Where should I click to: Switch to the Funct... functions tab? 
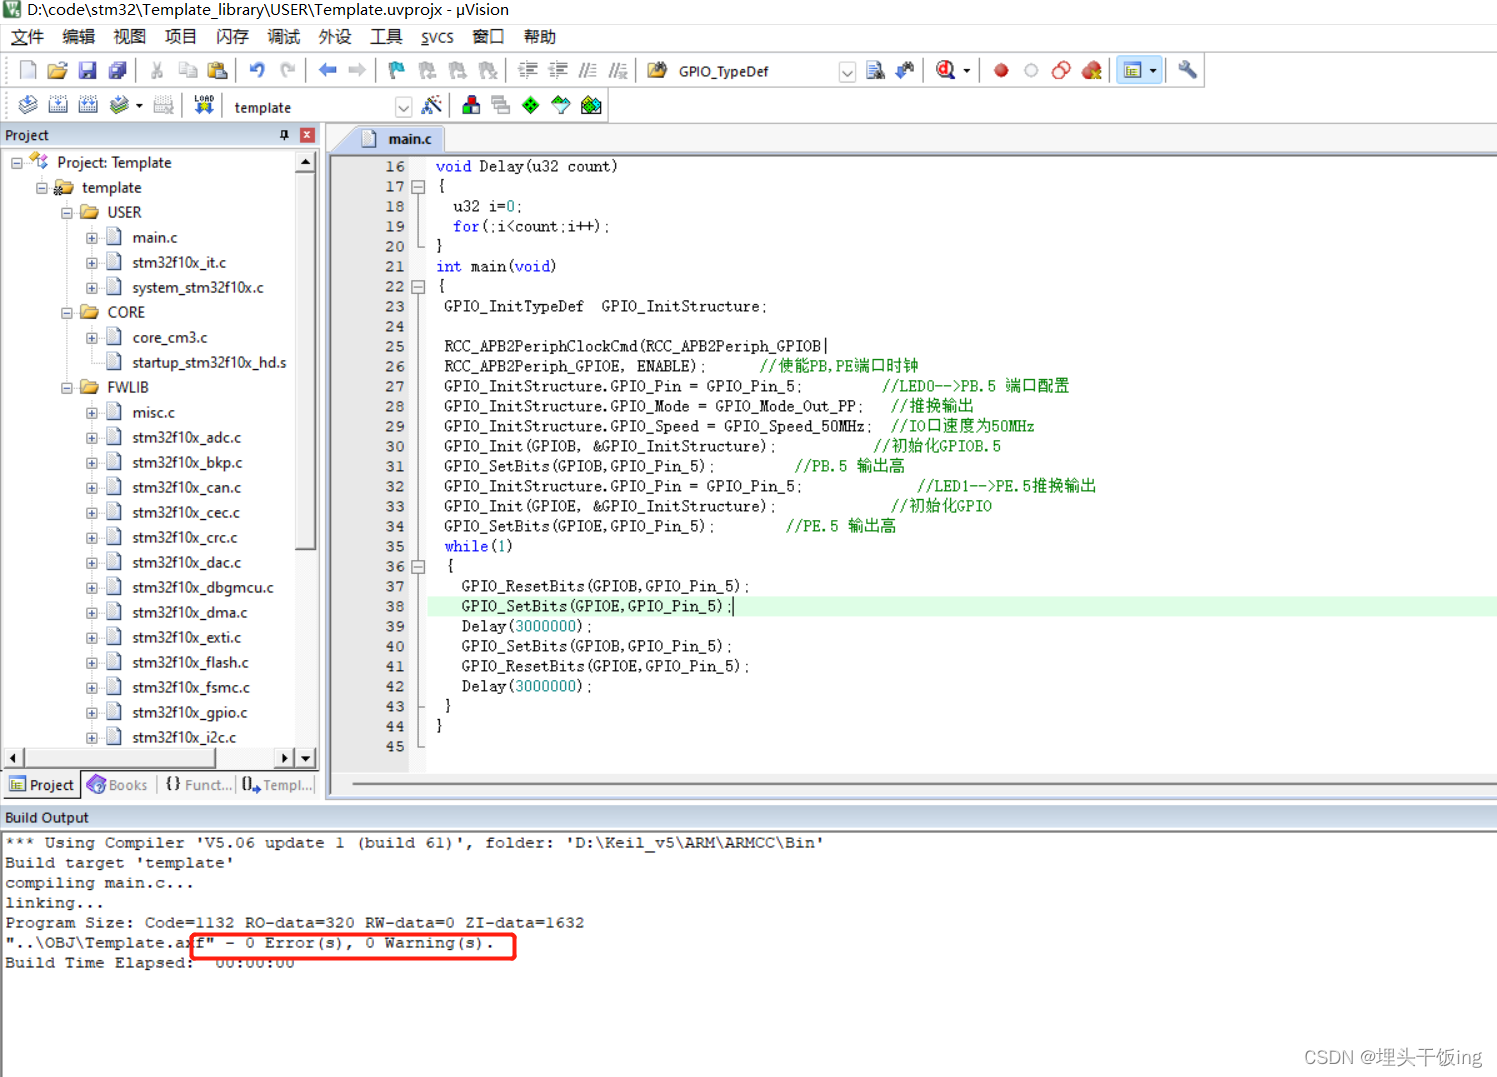click(198, 785)
